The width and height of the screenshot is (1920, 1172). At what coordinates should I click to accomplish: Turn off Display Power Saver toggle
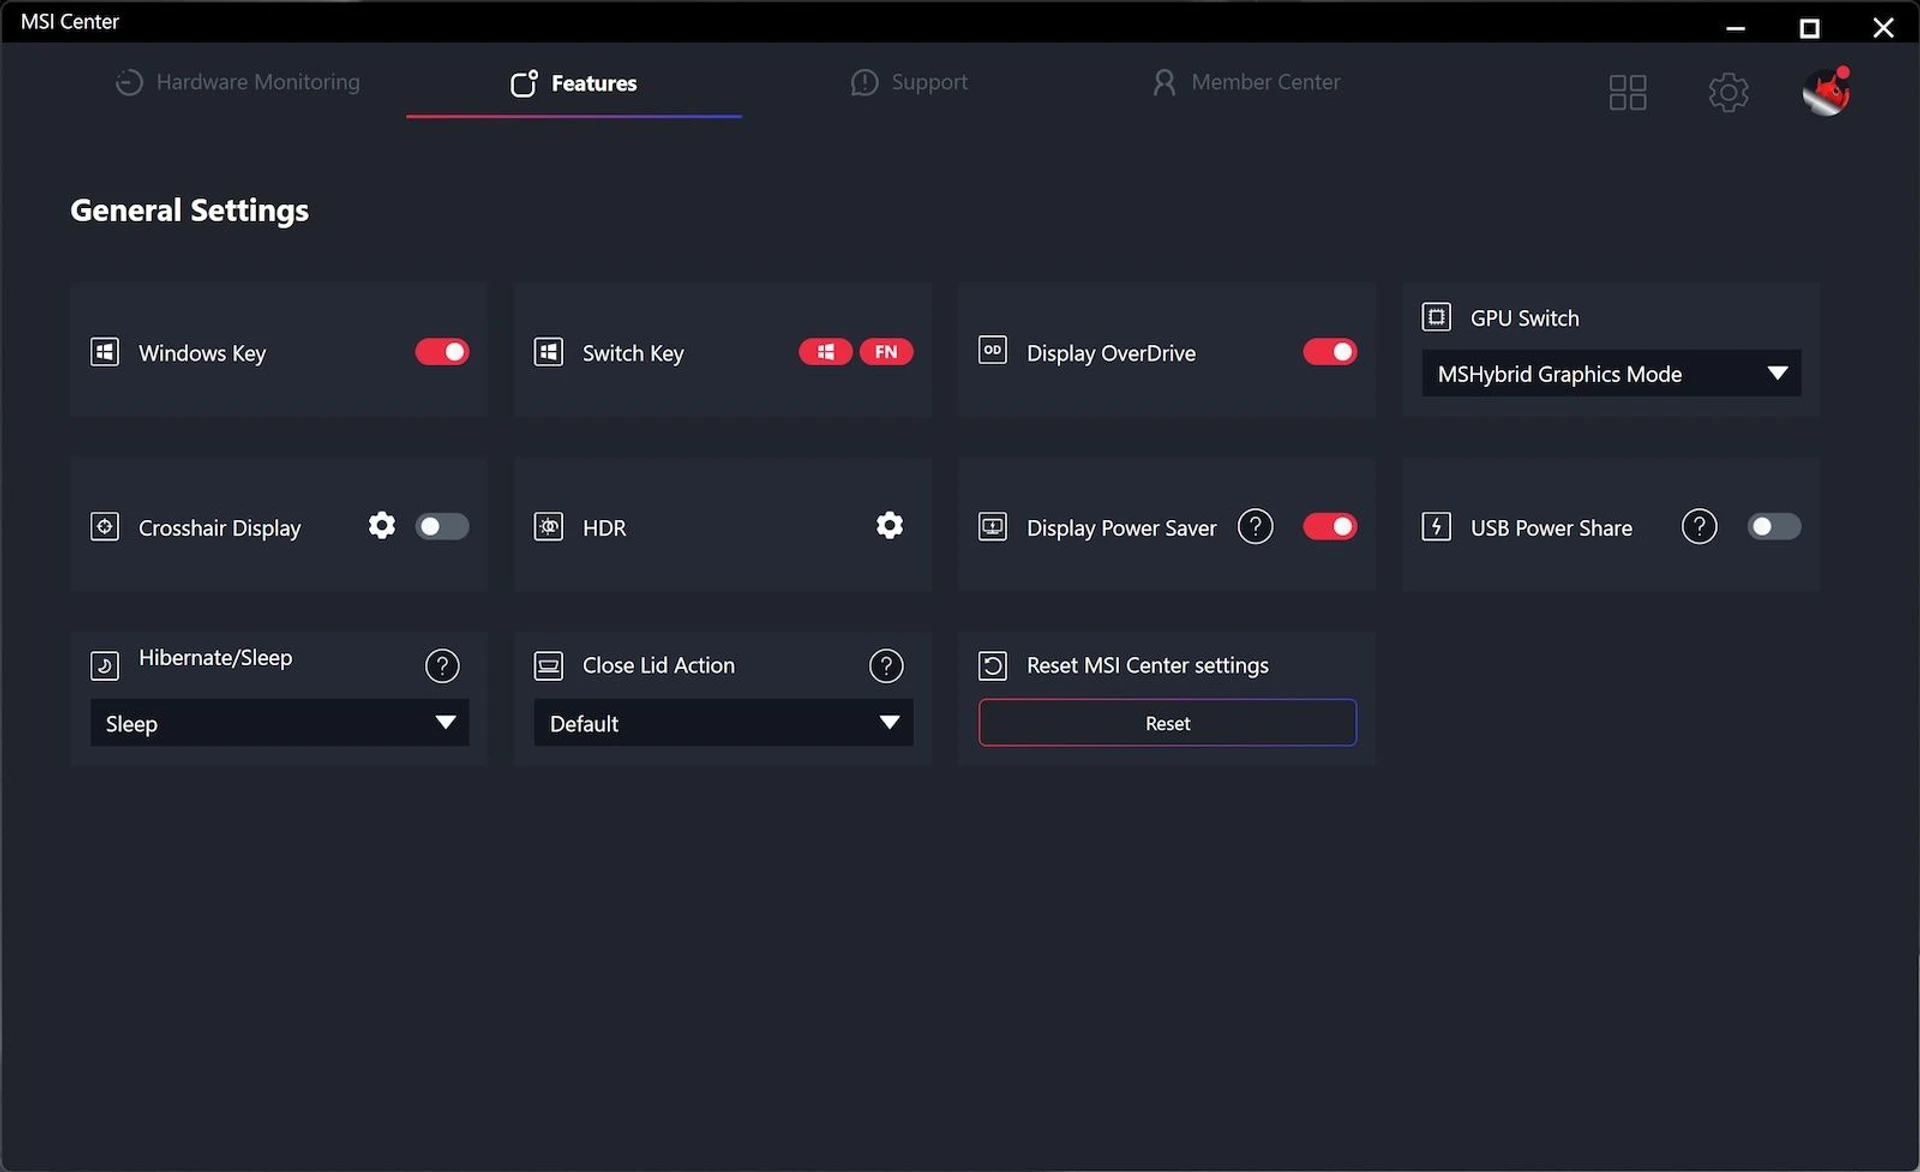tap(1330, 526)
